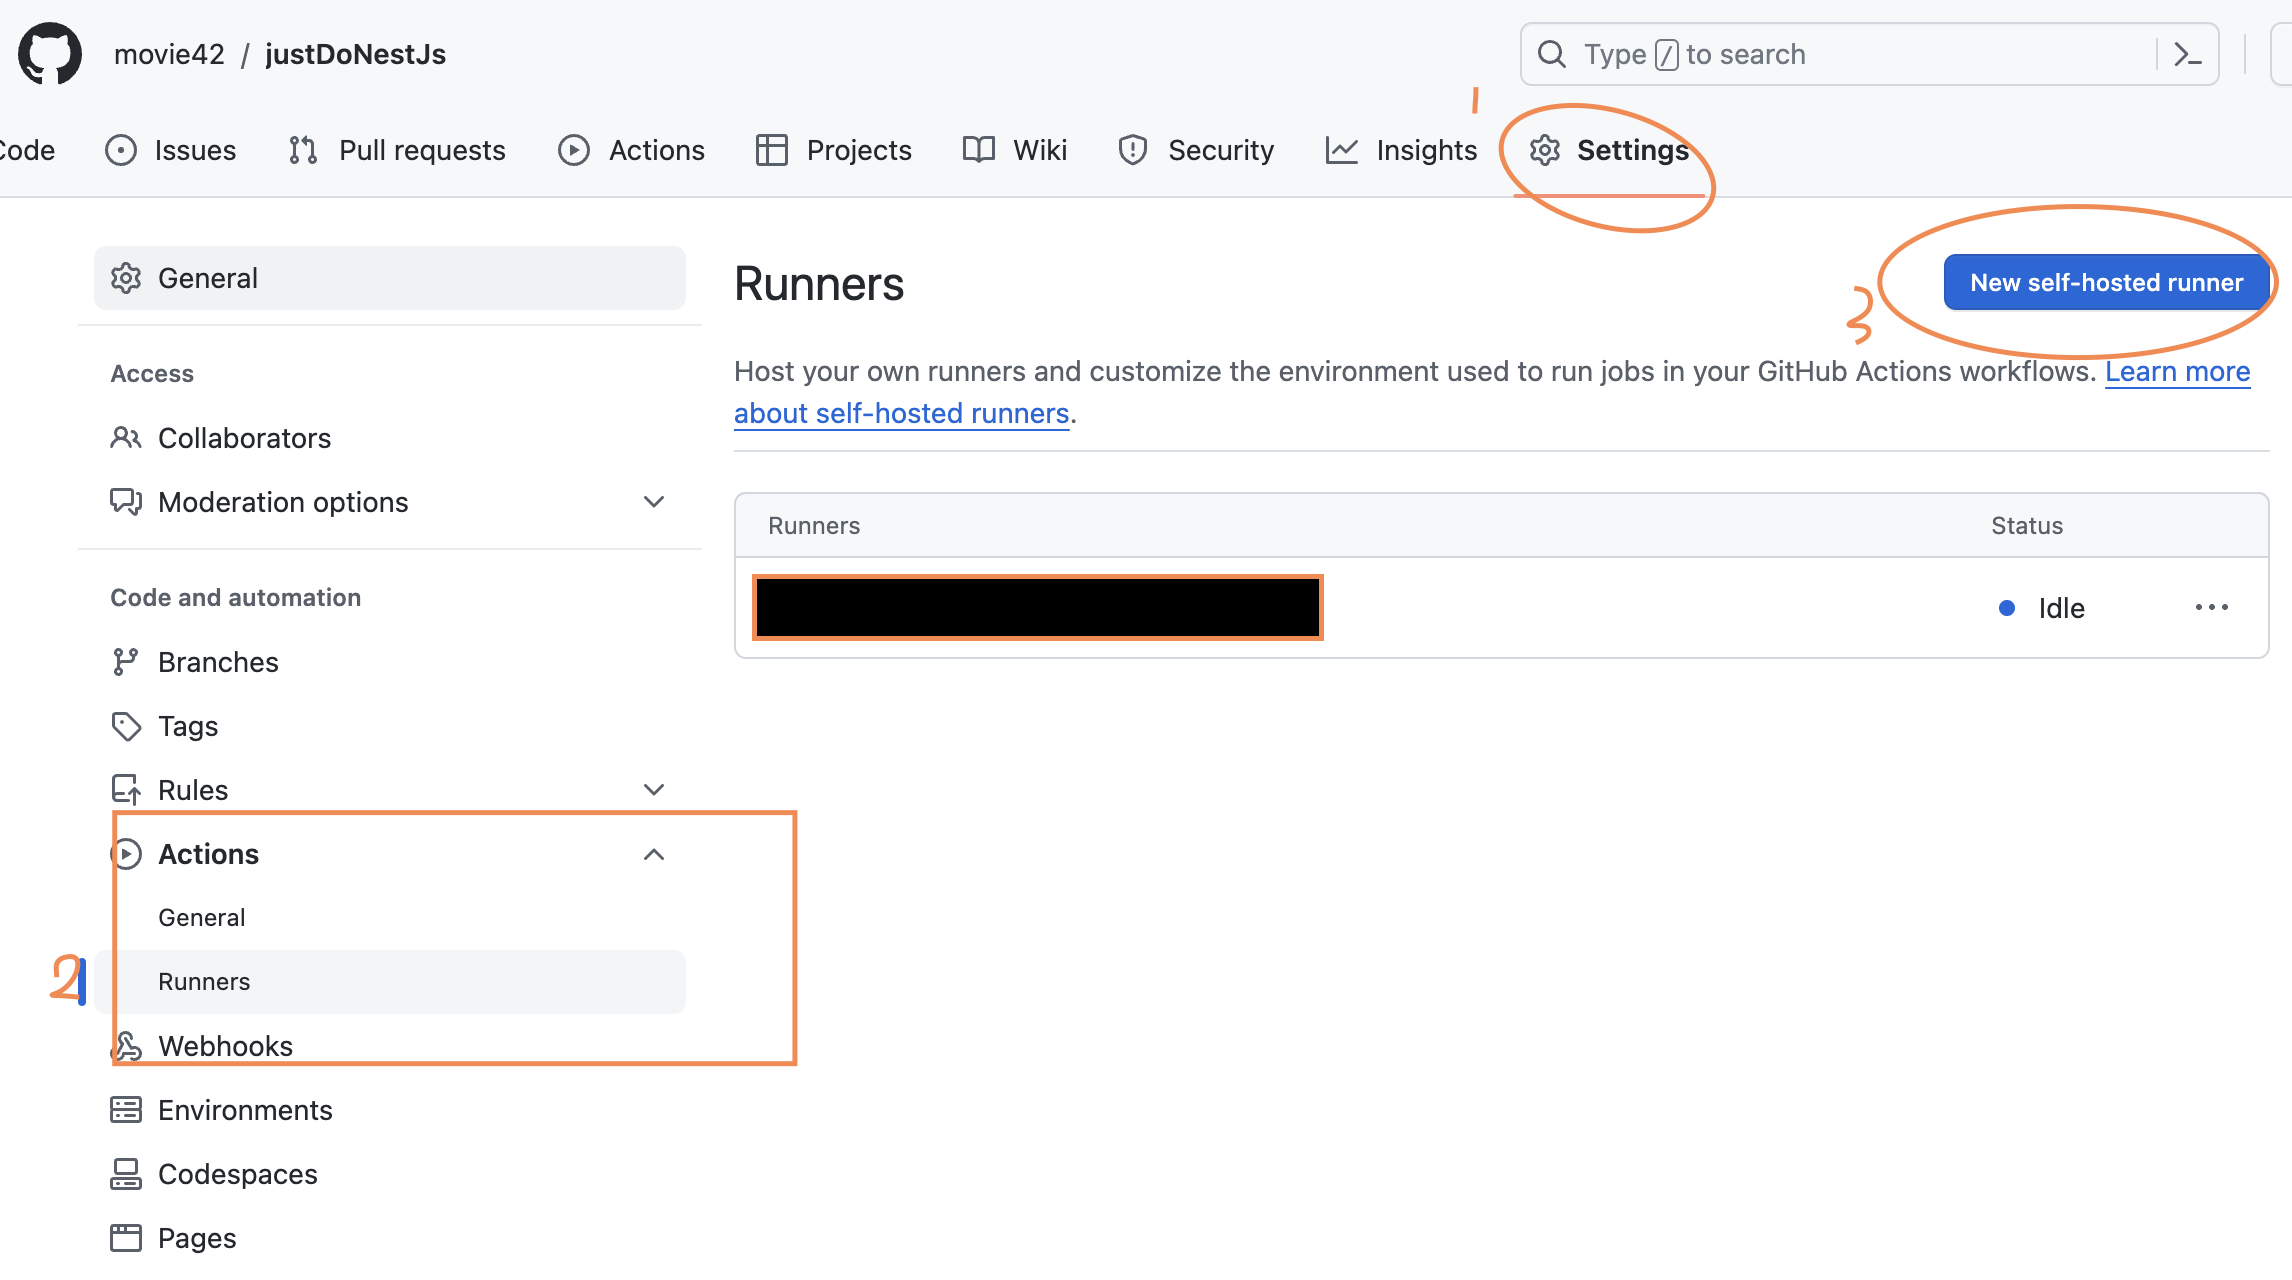2292x1280 pixels.
Task: Open the Projects tab
Action: pyautogui.click(x=834, y=150)
